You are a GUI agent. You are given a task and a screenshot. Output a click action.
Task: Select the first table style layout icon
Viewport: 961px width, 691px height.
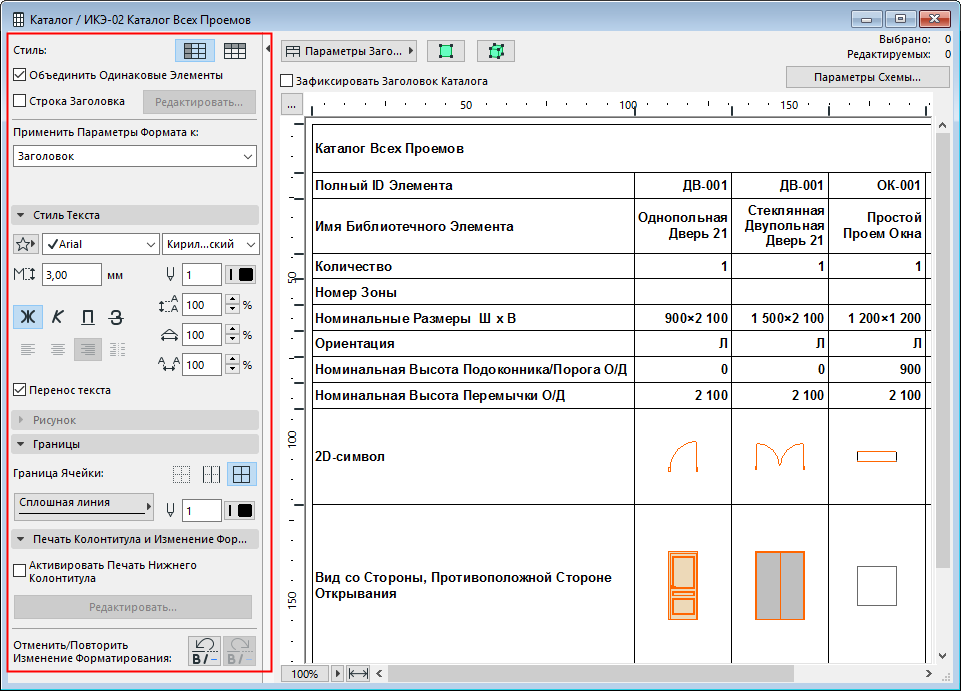[x=194, y=51]
